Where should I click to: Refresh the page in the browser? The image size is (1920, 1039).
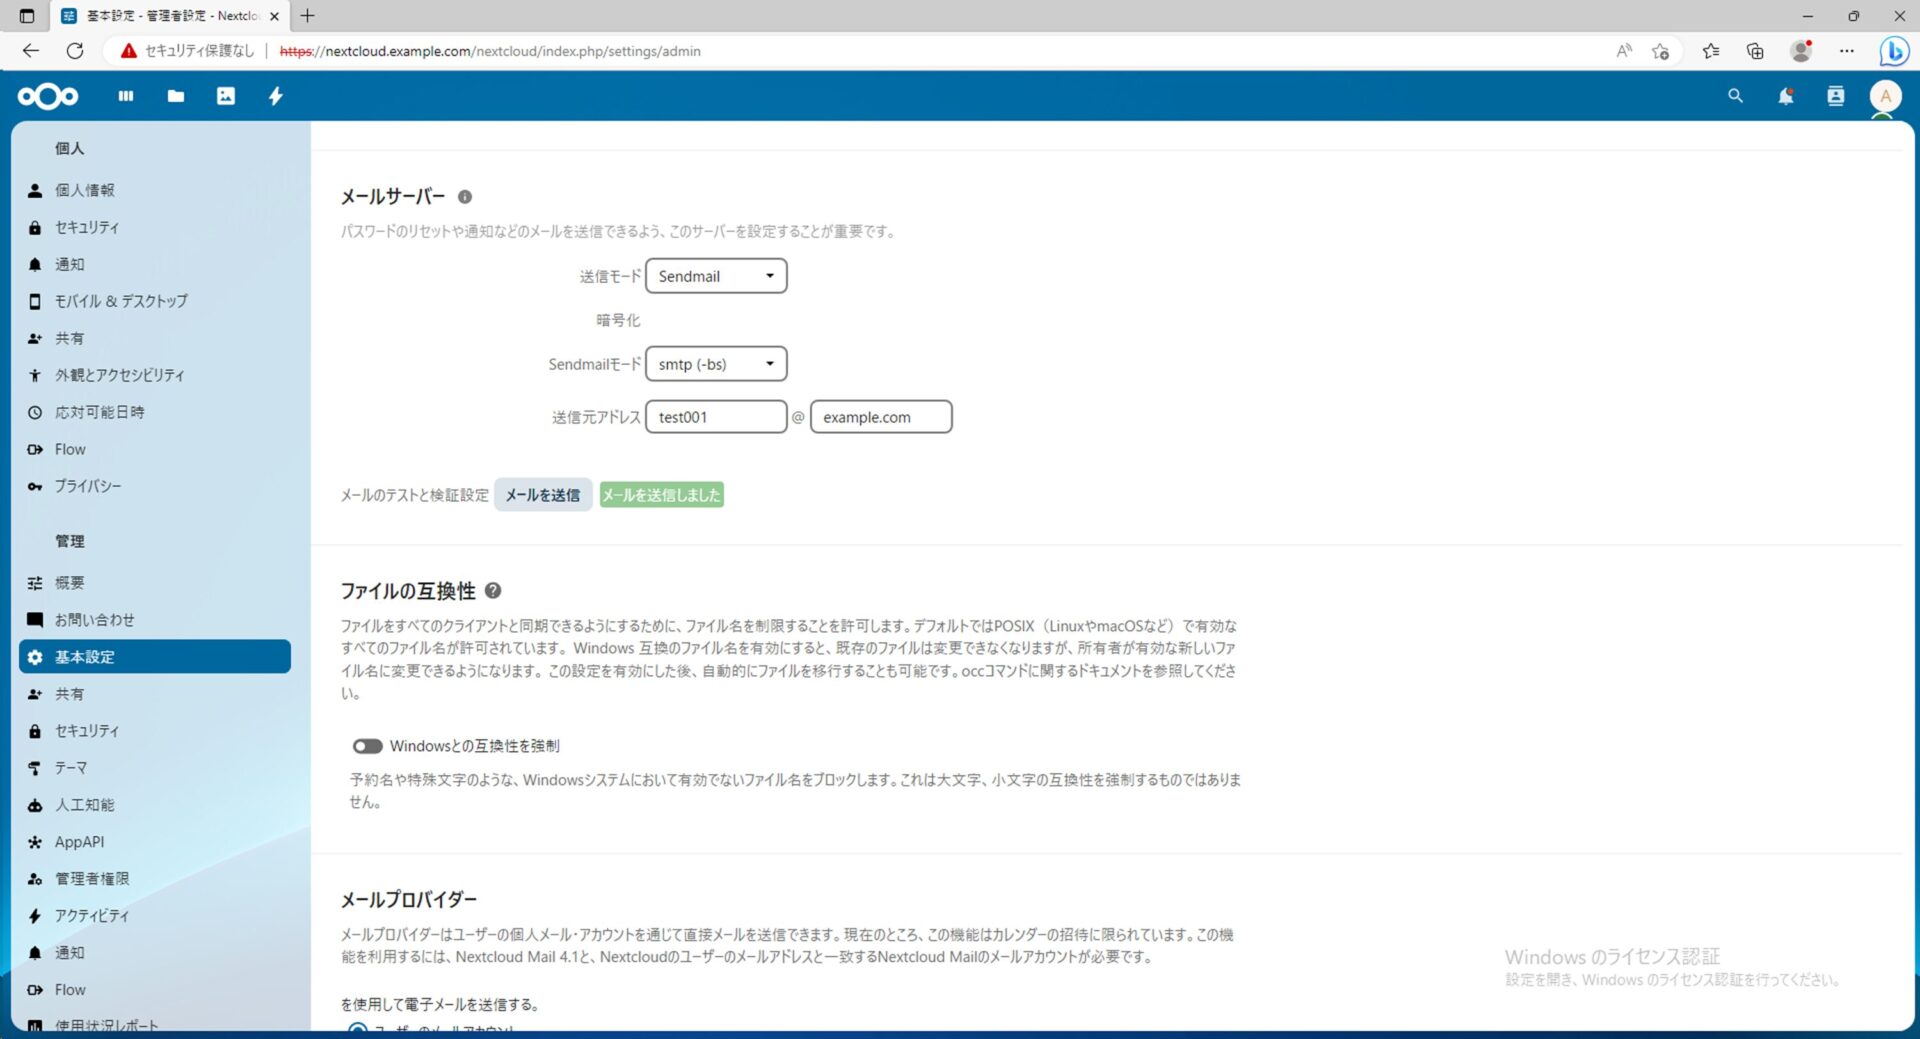tap(75, 51)
